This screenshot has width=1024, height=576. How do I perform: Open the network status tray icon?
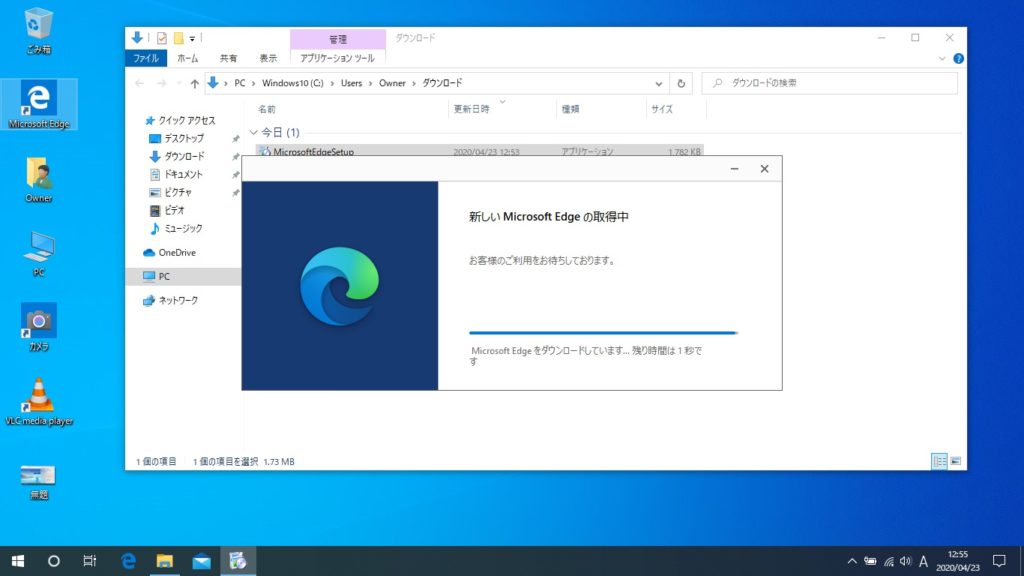click(889, 561)
